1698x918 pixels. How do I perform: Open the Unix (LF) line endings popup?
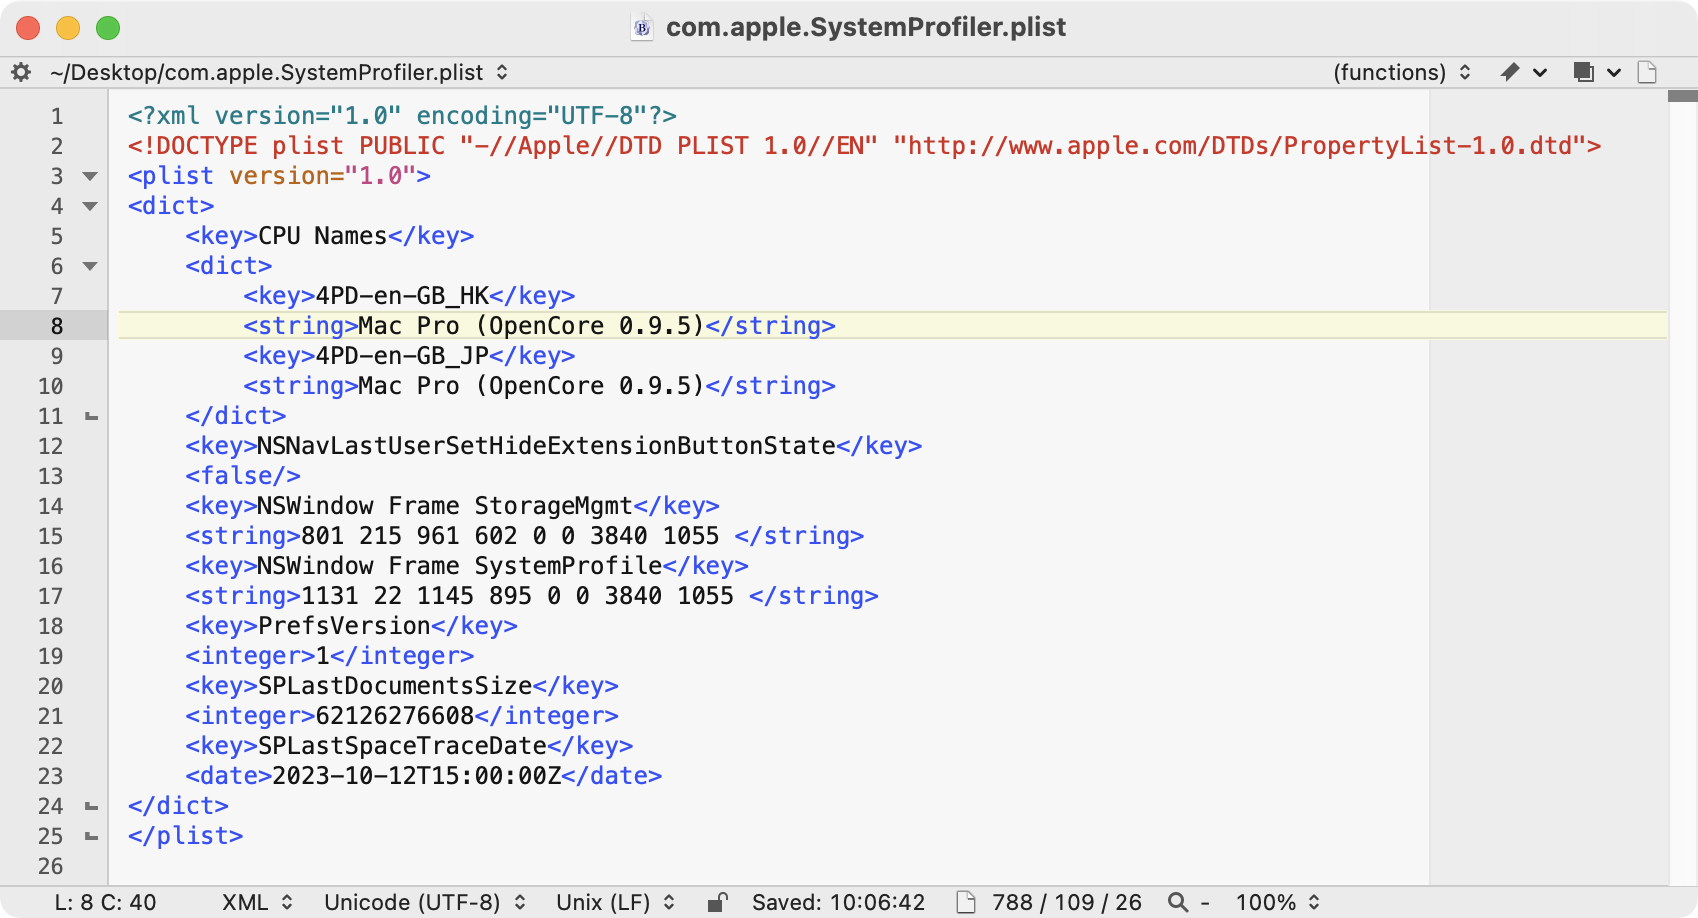616,902
